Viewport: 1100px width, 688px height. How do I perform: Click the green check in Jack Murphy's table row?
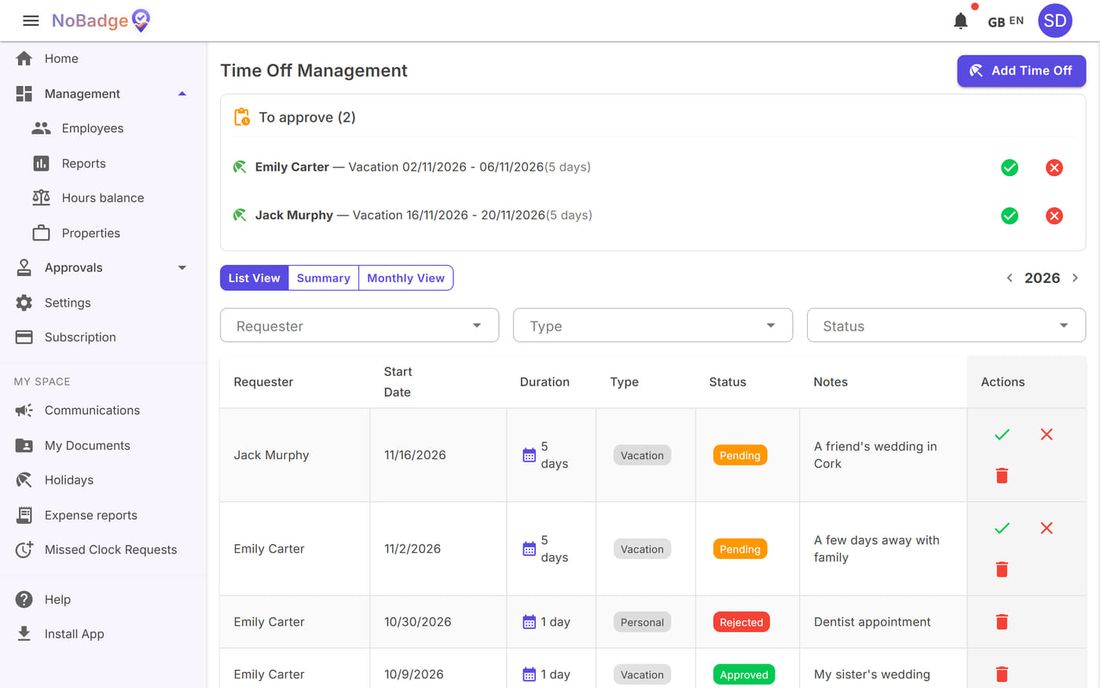(1002, 435)
